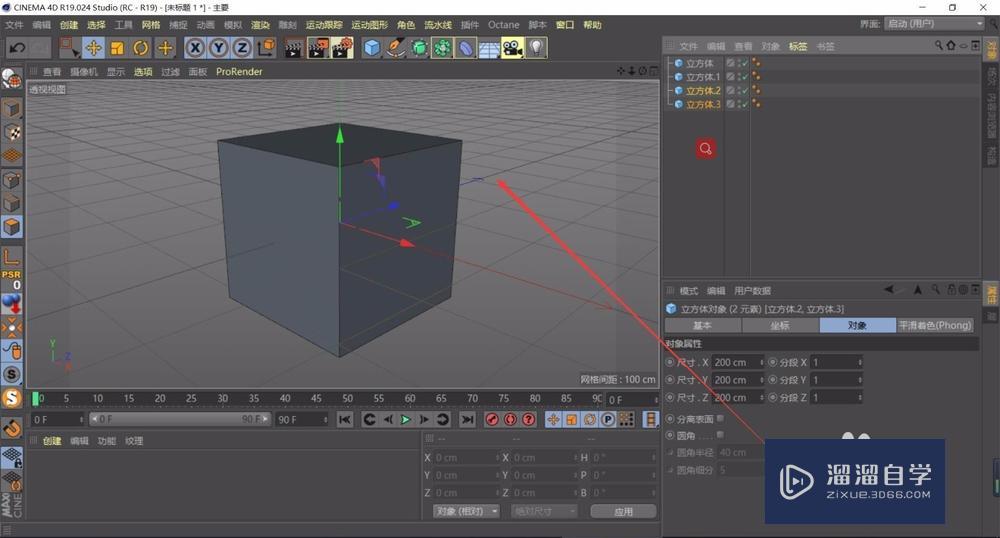Screen dimensions: 1000x538
Task: Render the active view
Action: pyautogui.click(x=293, y=48)
